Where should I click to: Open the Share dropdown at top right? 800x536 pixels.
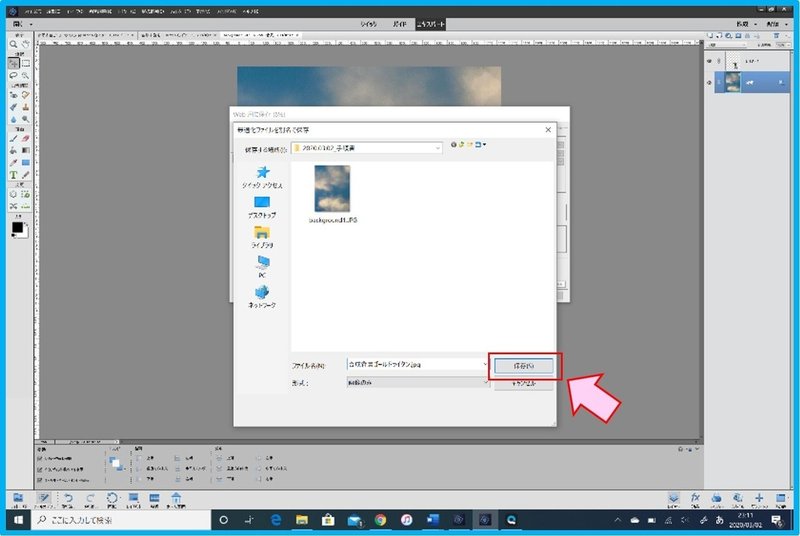point(776,24)
